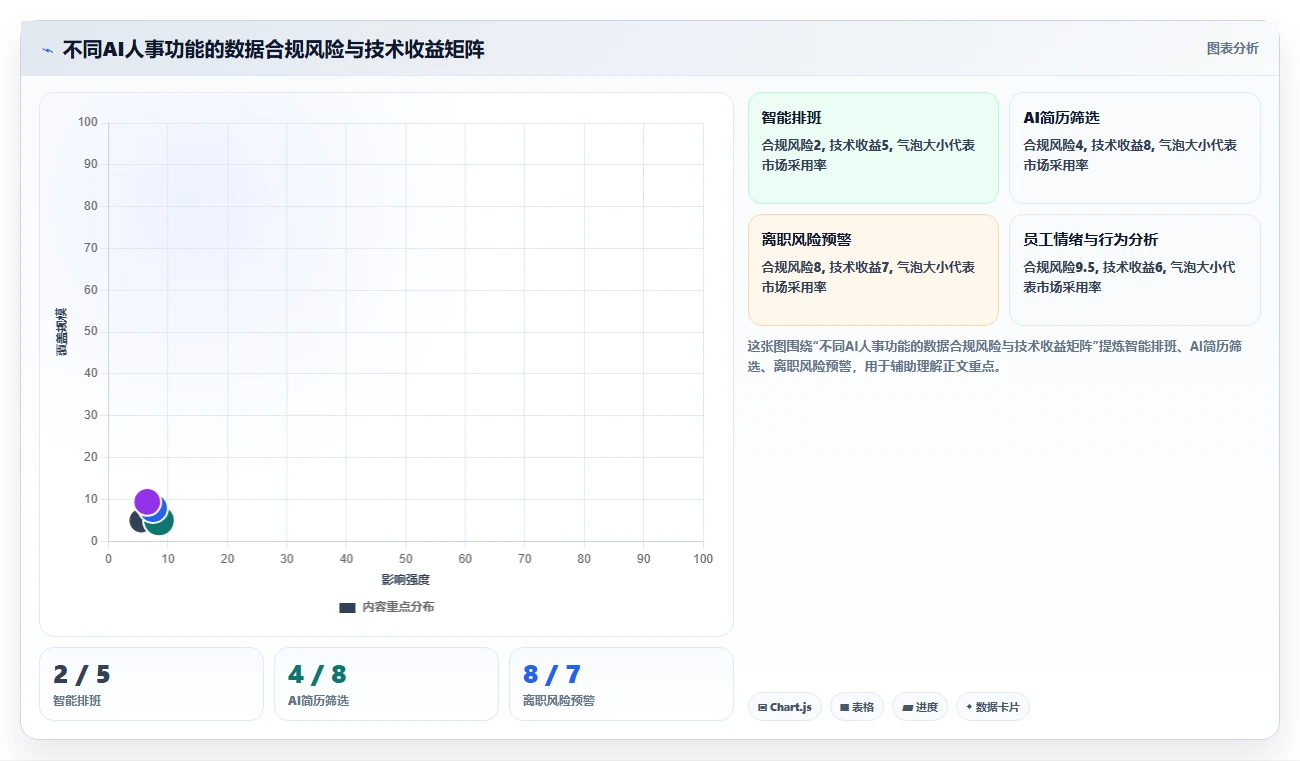Screen dimensions: 1300x761
Task: Click the text 合规风险9.5, 技术收益6
Action: (x=1096, y=267)
